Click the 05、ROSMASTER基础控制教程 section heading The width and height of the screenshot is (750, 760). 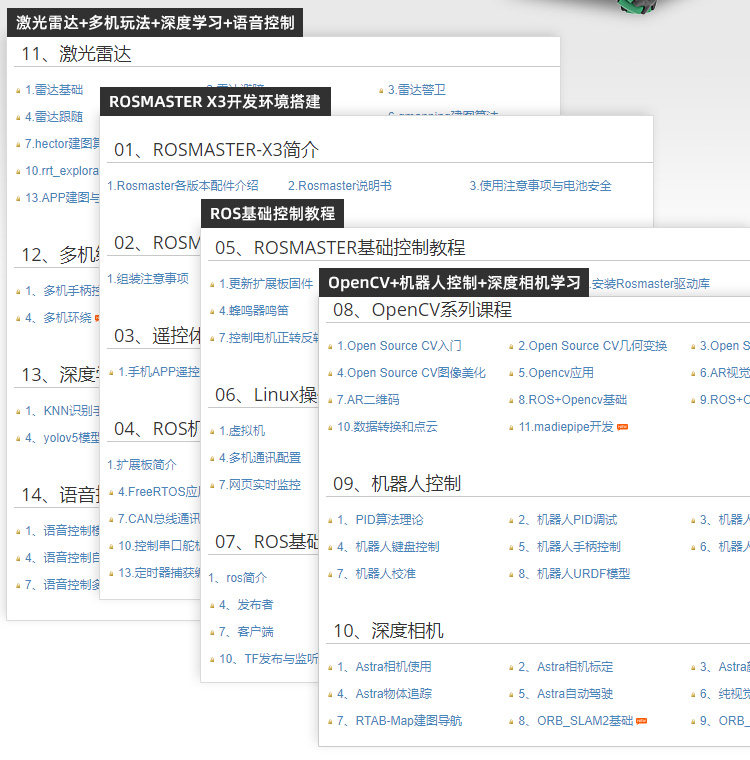click(340, 248)
